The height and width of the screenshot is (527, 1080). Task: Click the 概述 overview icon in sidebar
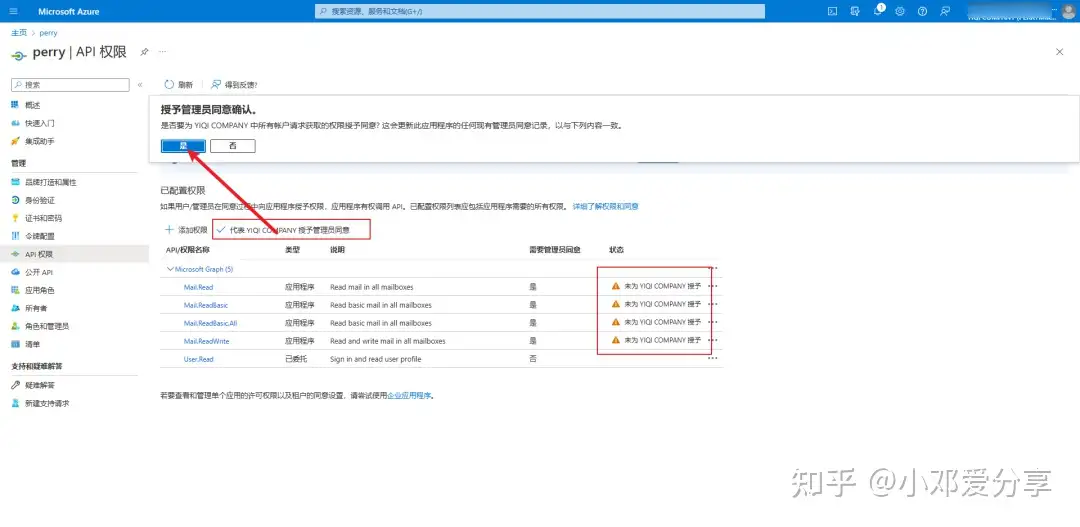click(x=15, y=105)
